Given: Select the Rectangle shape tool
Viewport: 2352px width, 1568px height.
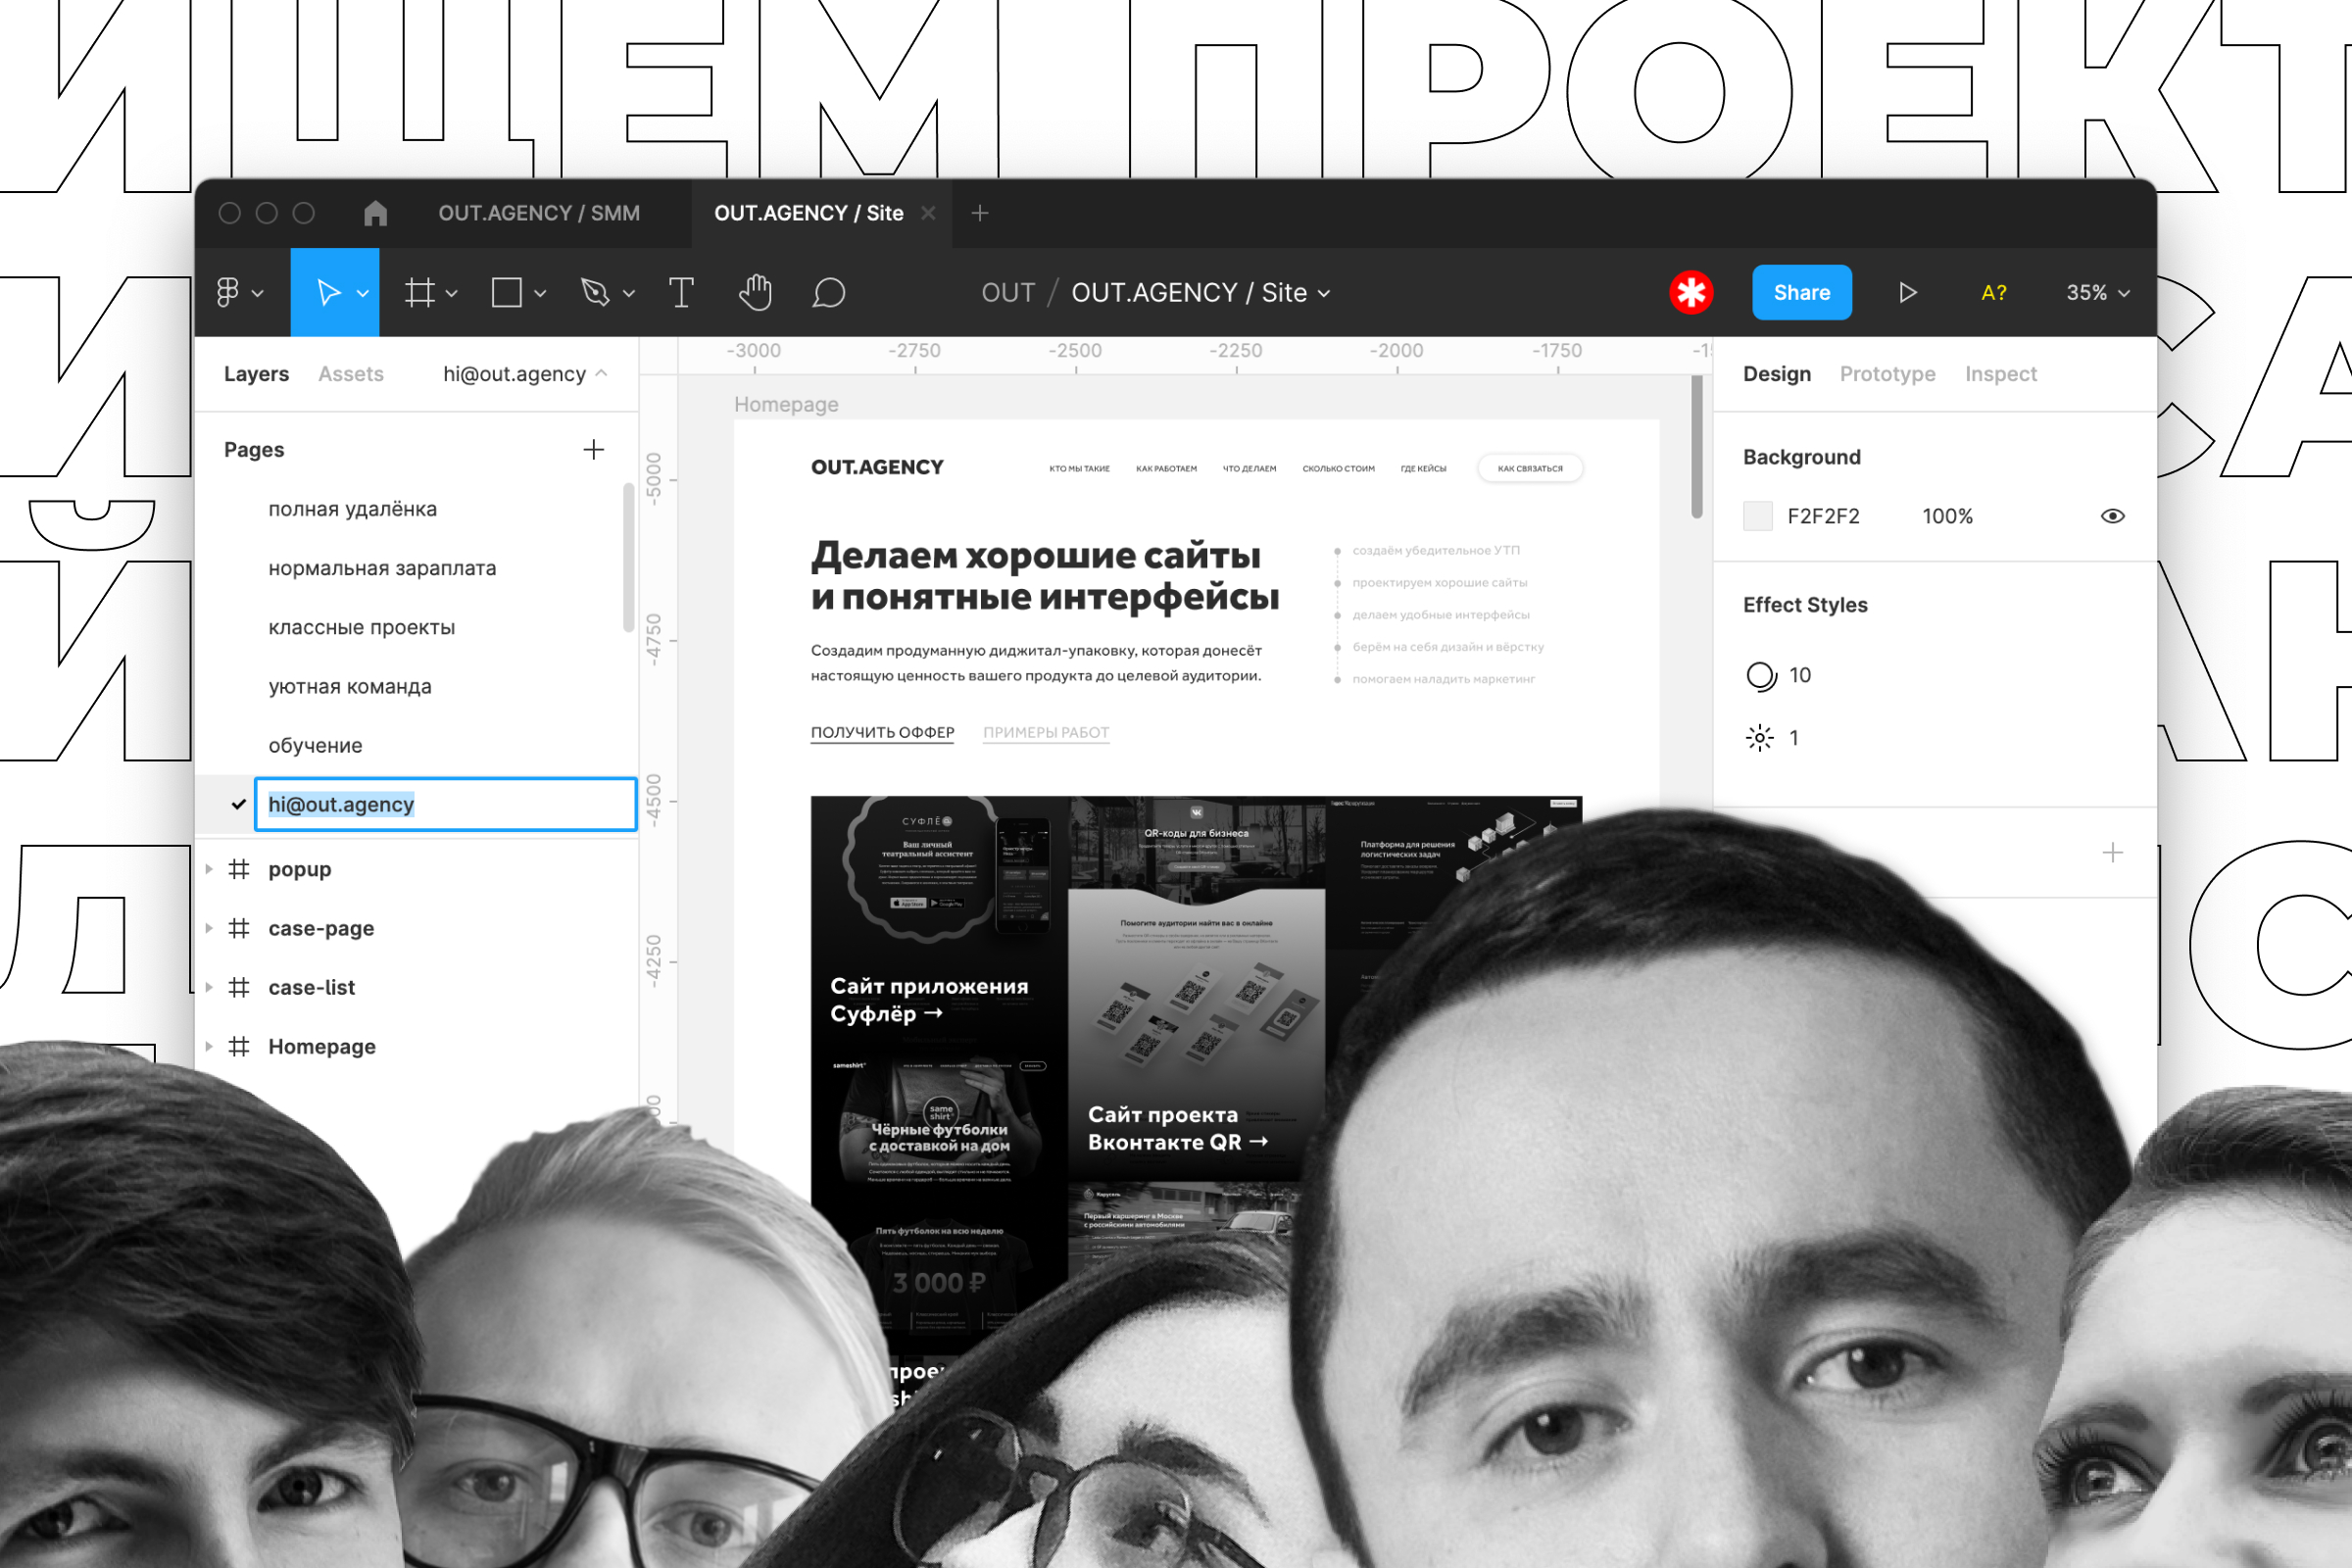Looking at the screenshot, I should 507,292.
